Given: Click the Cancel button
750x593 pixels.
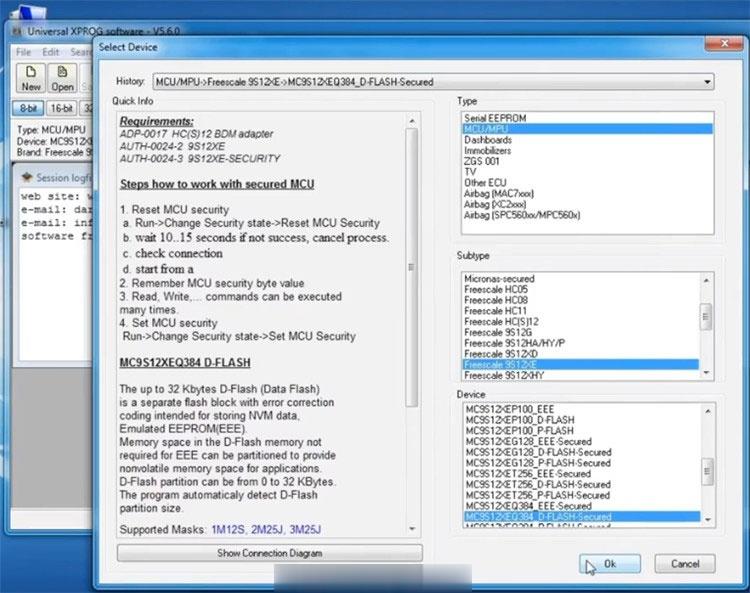Looking at the screenshot, I should 685,564.
